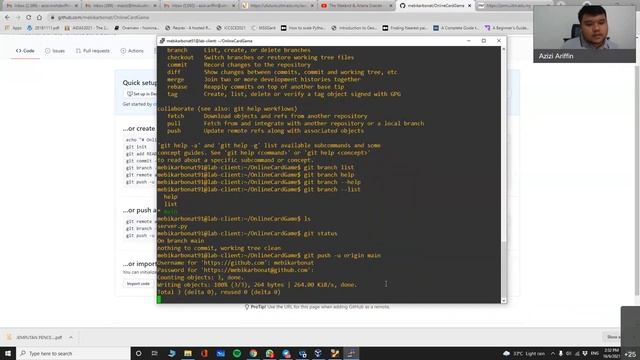Click the terminal window PuTTY title icon

[x=162, y=41]
